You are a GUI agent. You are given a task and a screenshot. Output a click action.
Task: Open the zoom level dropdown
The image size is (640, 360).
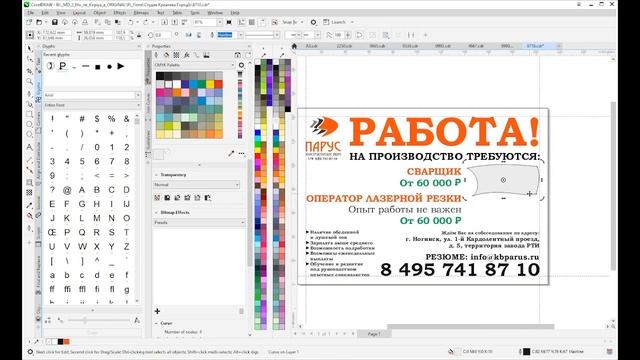coord(220,22)
